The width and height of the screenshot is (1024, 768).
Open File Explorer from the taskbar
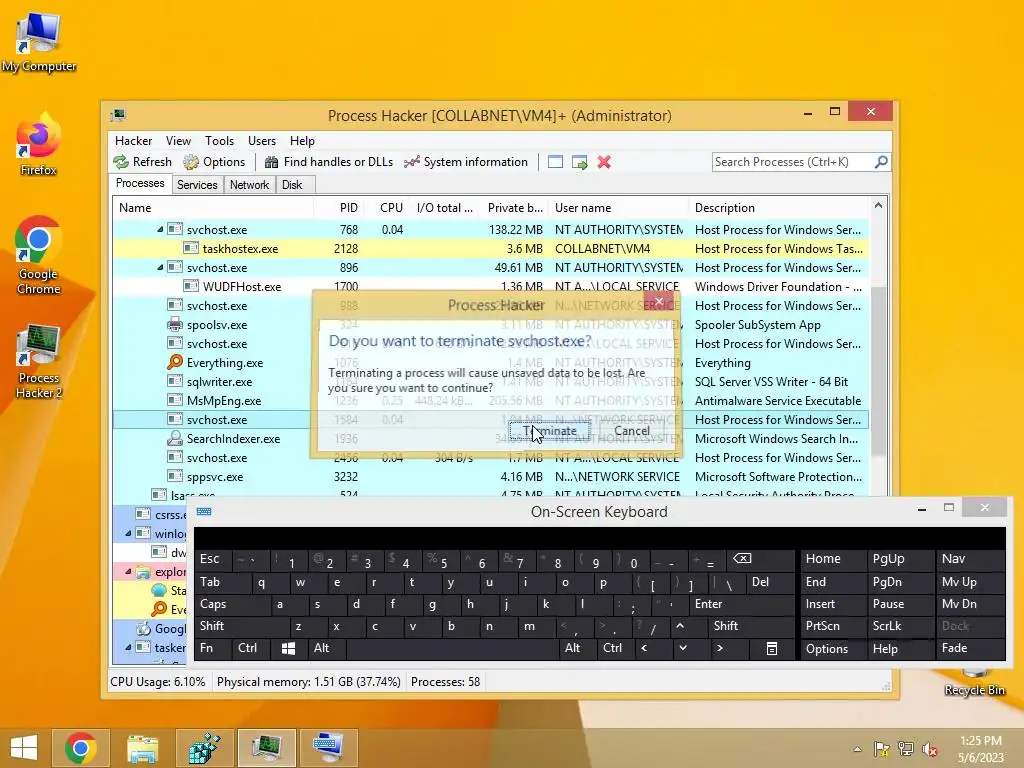142,748
